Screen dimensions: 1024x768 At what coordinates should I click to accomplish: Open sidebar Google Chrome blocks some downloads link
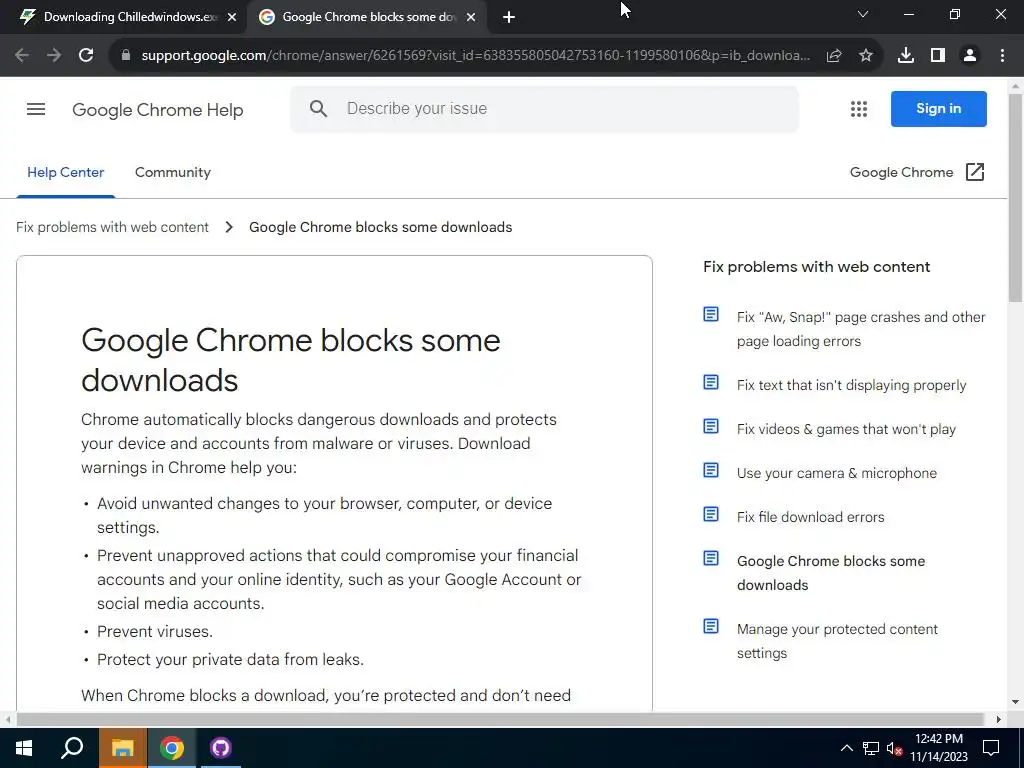831,573
